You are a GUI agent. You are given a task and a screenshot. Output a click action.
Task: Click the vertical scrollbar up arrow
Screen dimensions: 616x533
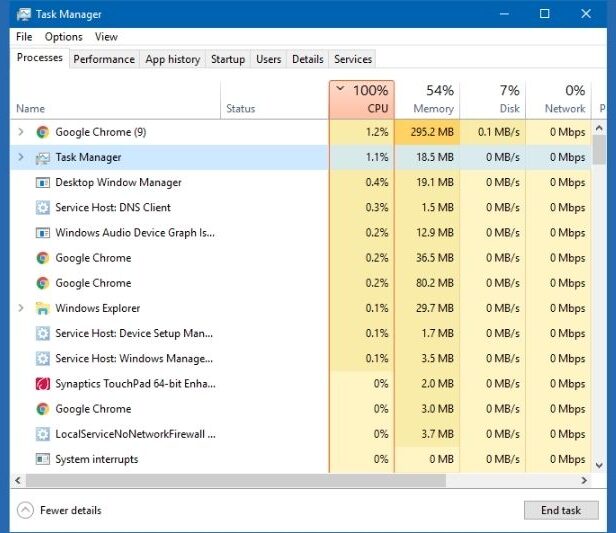(599, 128)
